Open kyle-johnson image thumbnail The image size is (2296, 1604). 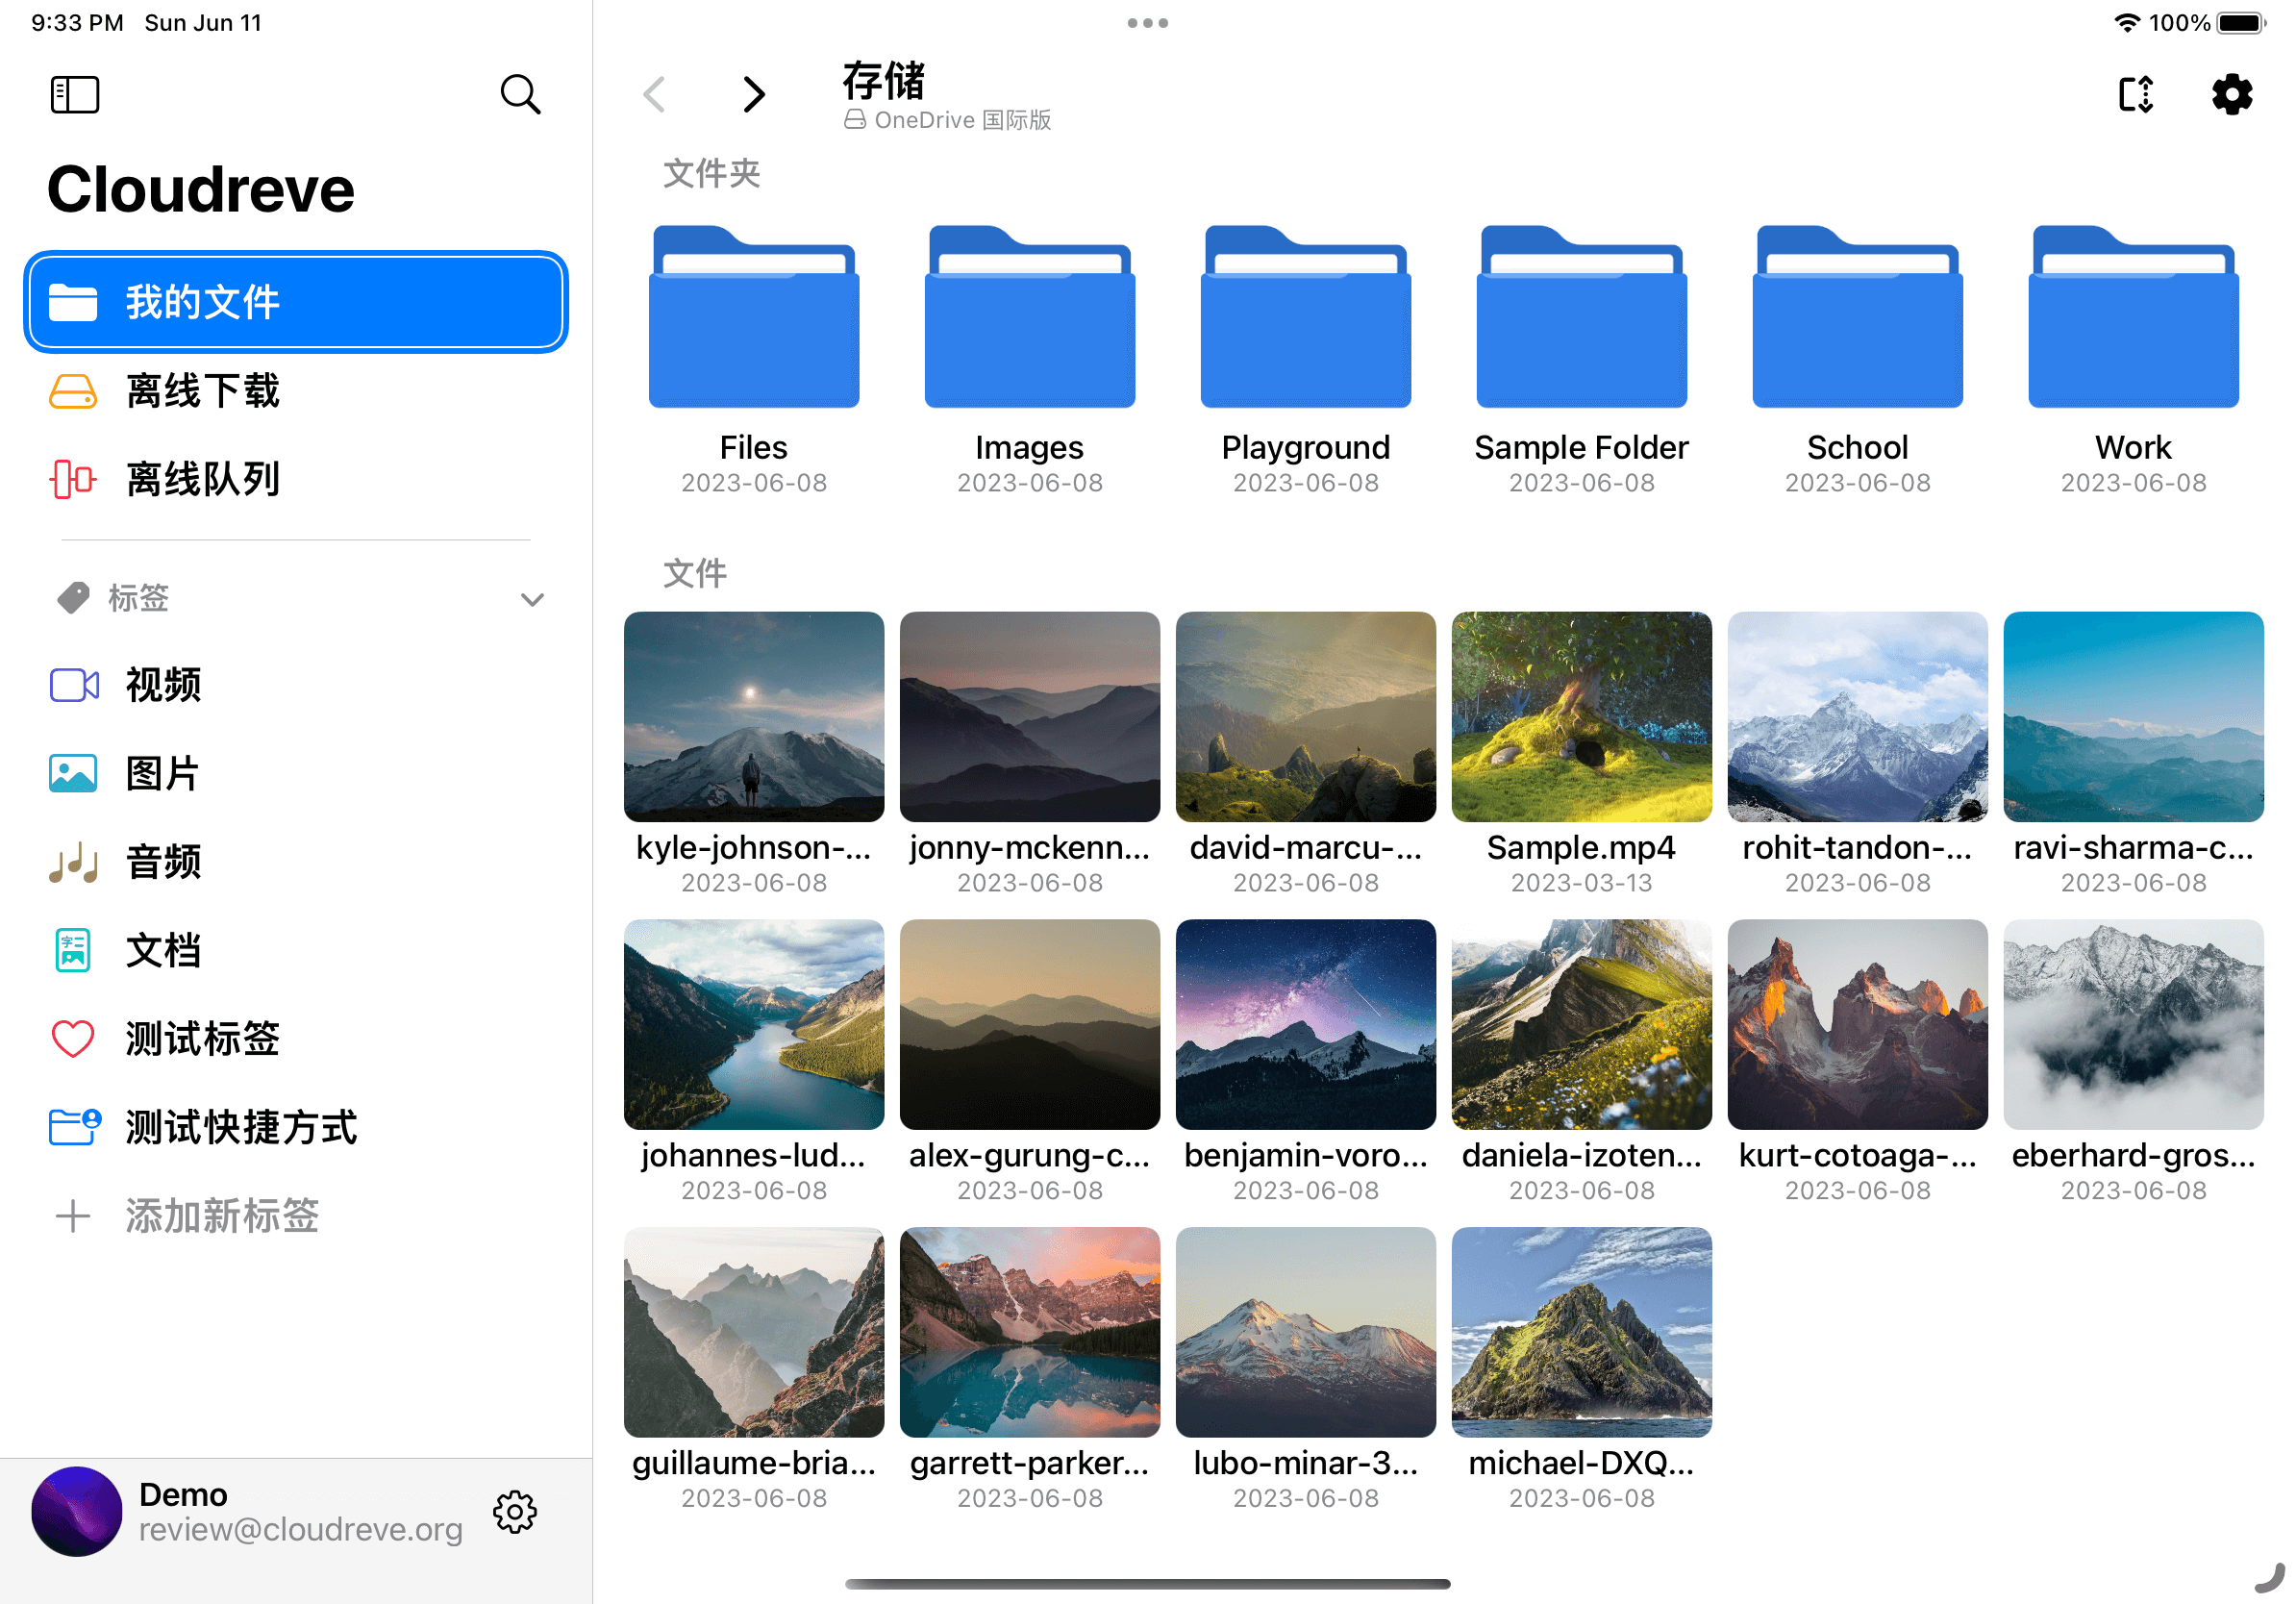coord(754,716)
